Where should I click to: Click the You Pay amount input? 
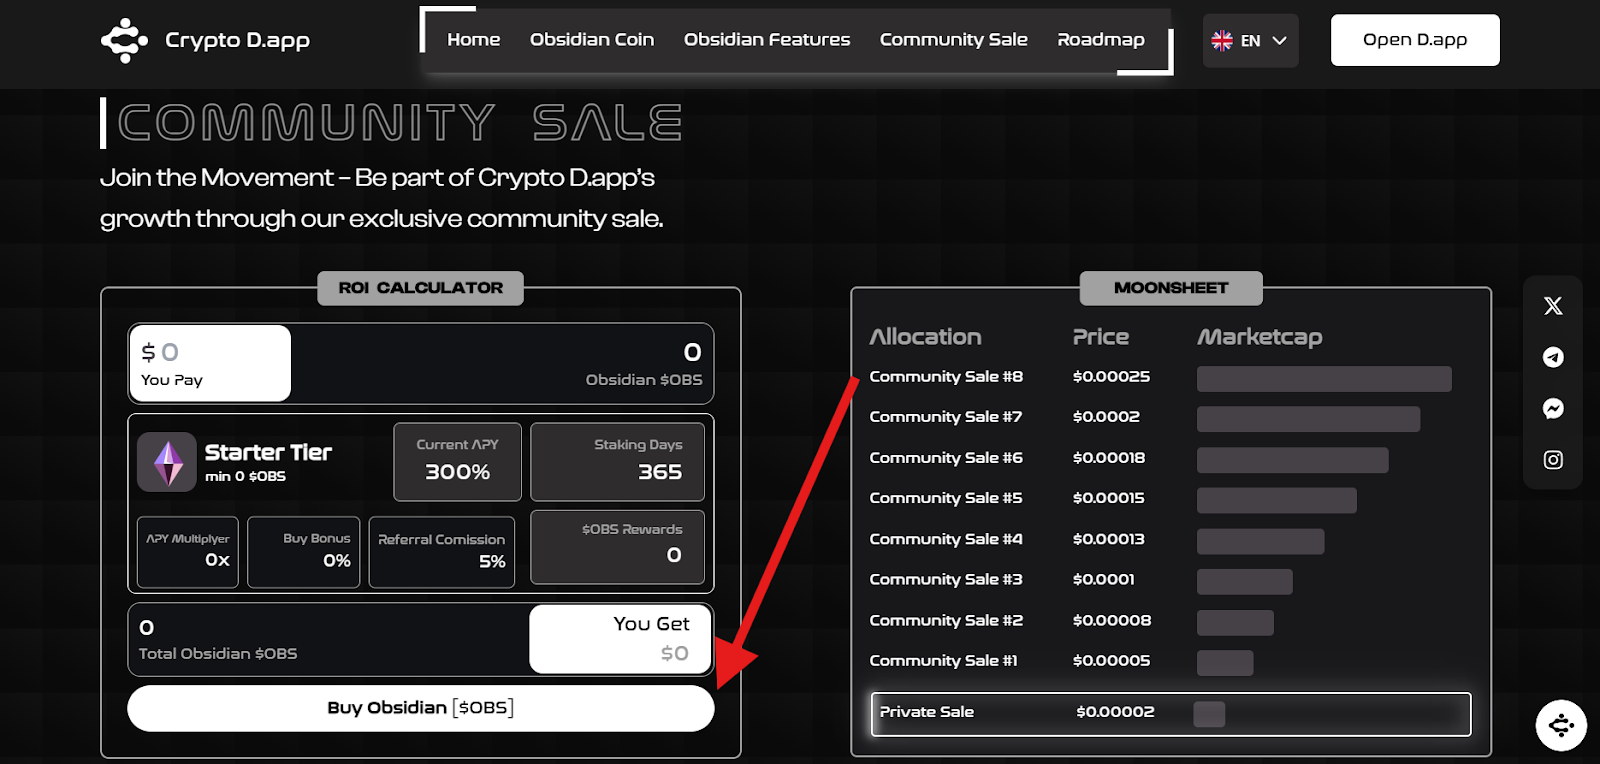[210, 363]
